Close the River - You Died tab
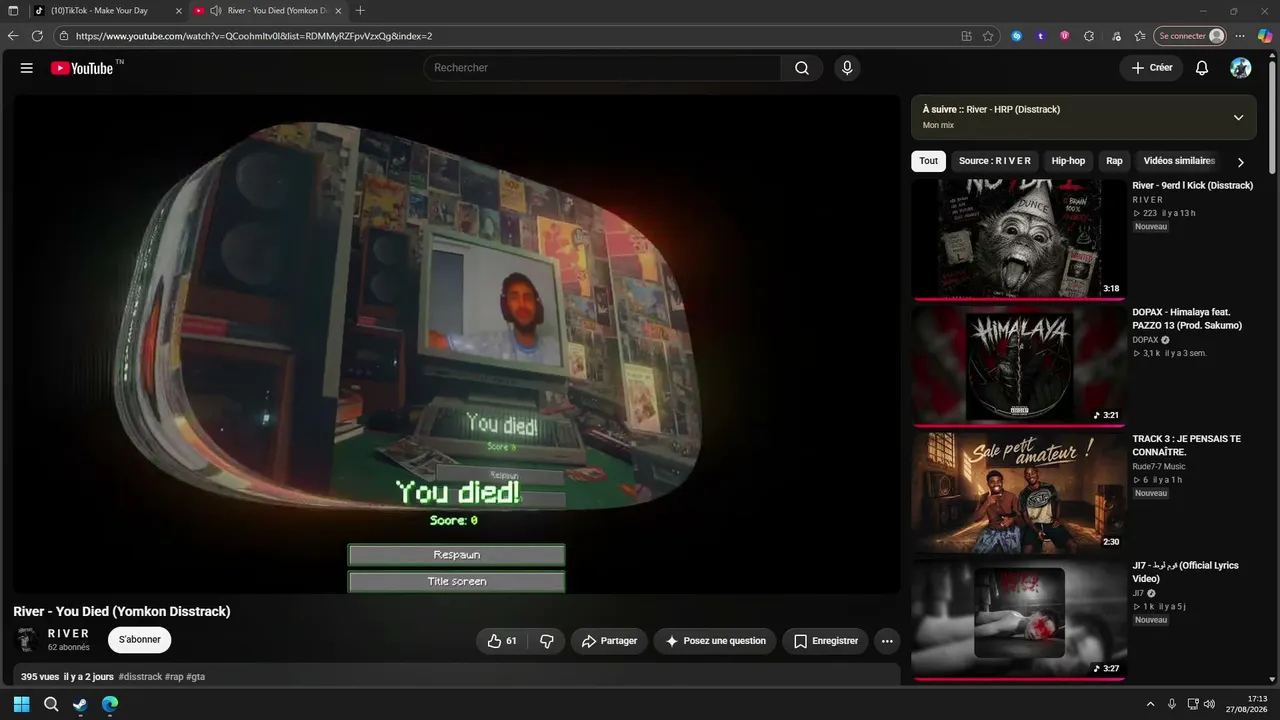The image size is (1280, 720). pyautogui.click(x=338, y=11)
